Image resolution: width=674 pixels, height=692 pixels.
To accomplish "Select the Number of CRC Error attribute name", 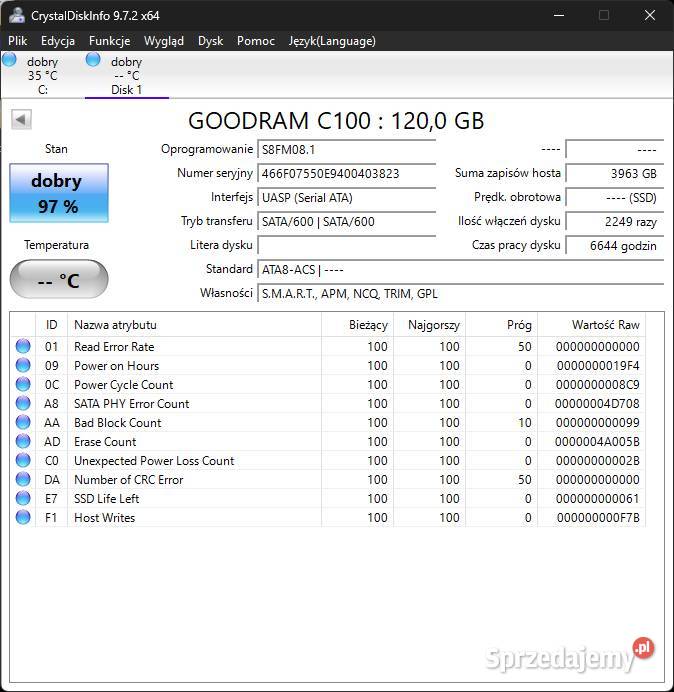I will 128,480.
